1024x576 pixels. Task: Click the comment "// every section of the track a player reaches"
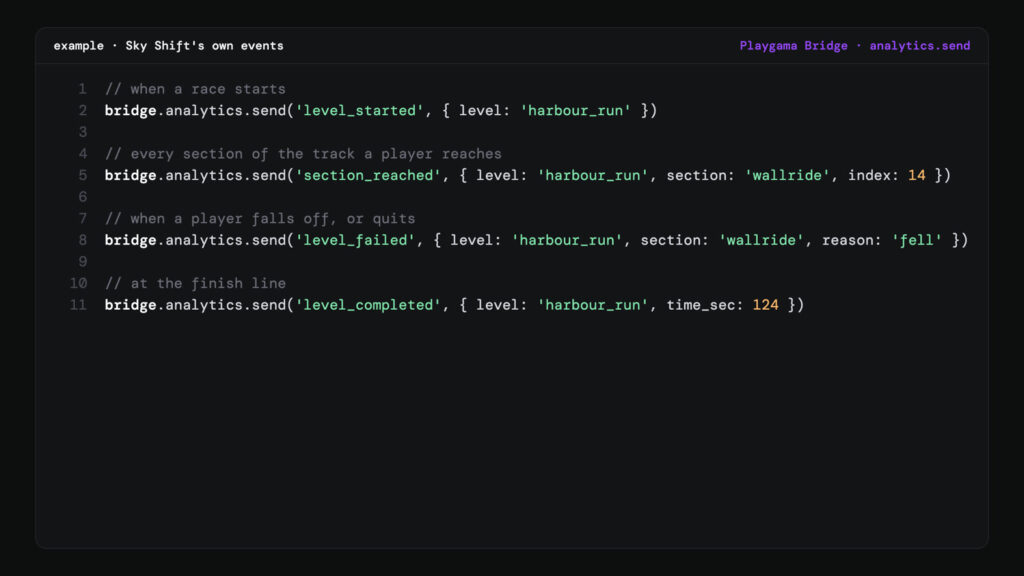click(303, 154)
